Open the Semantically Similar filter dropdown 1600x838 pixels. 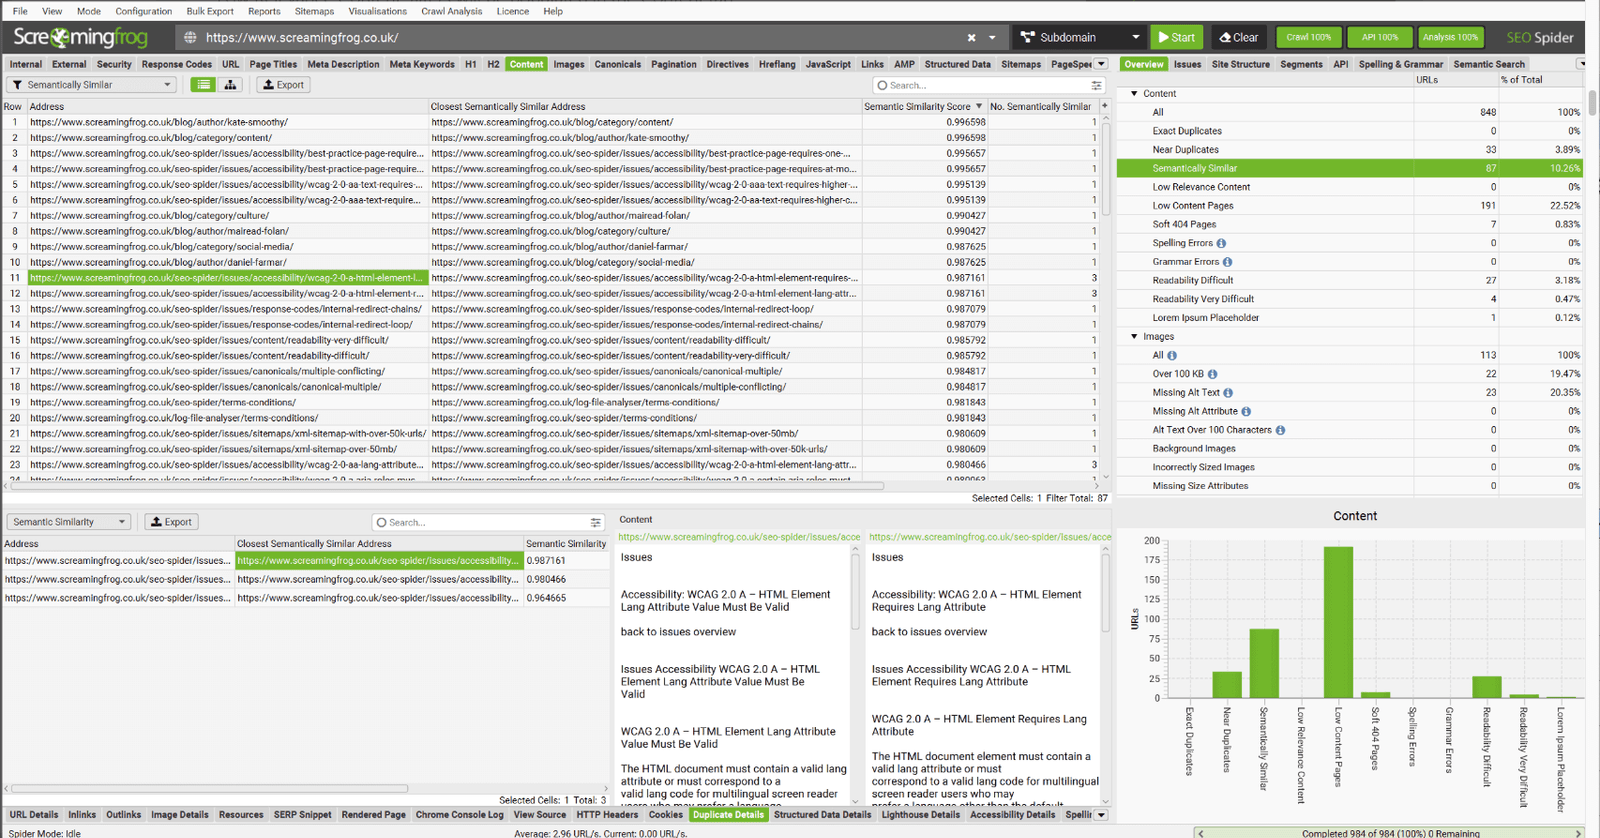93,85
